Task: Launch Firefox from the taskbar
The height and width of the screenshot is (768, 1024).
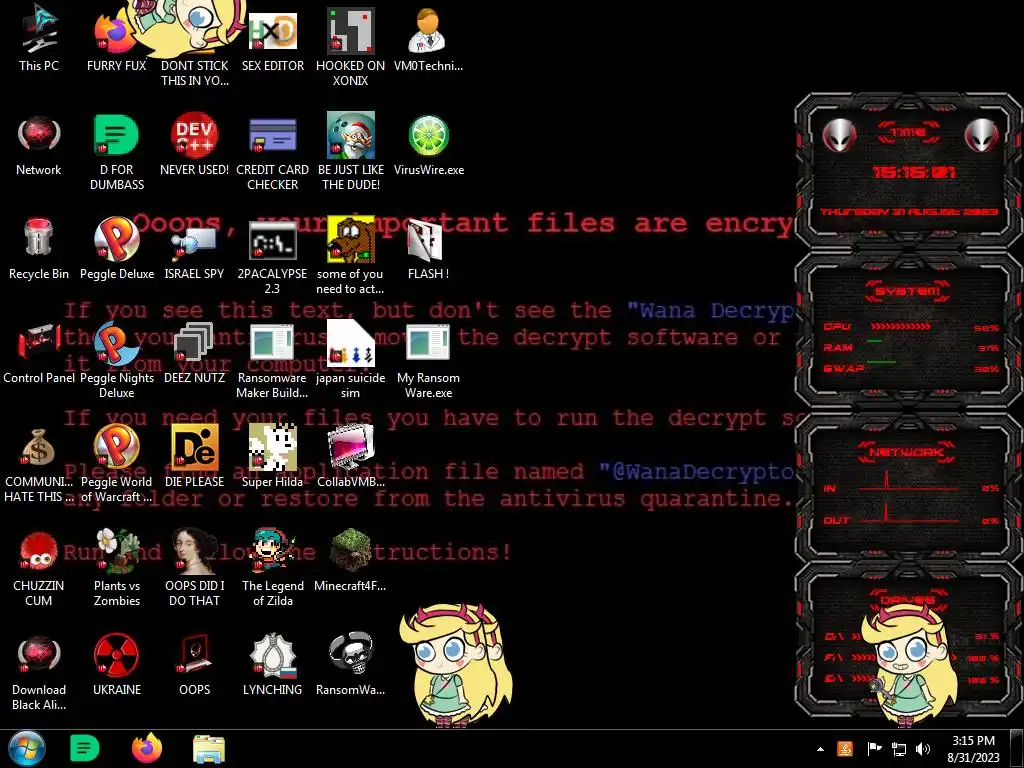Action: coord(147,748)
